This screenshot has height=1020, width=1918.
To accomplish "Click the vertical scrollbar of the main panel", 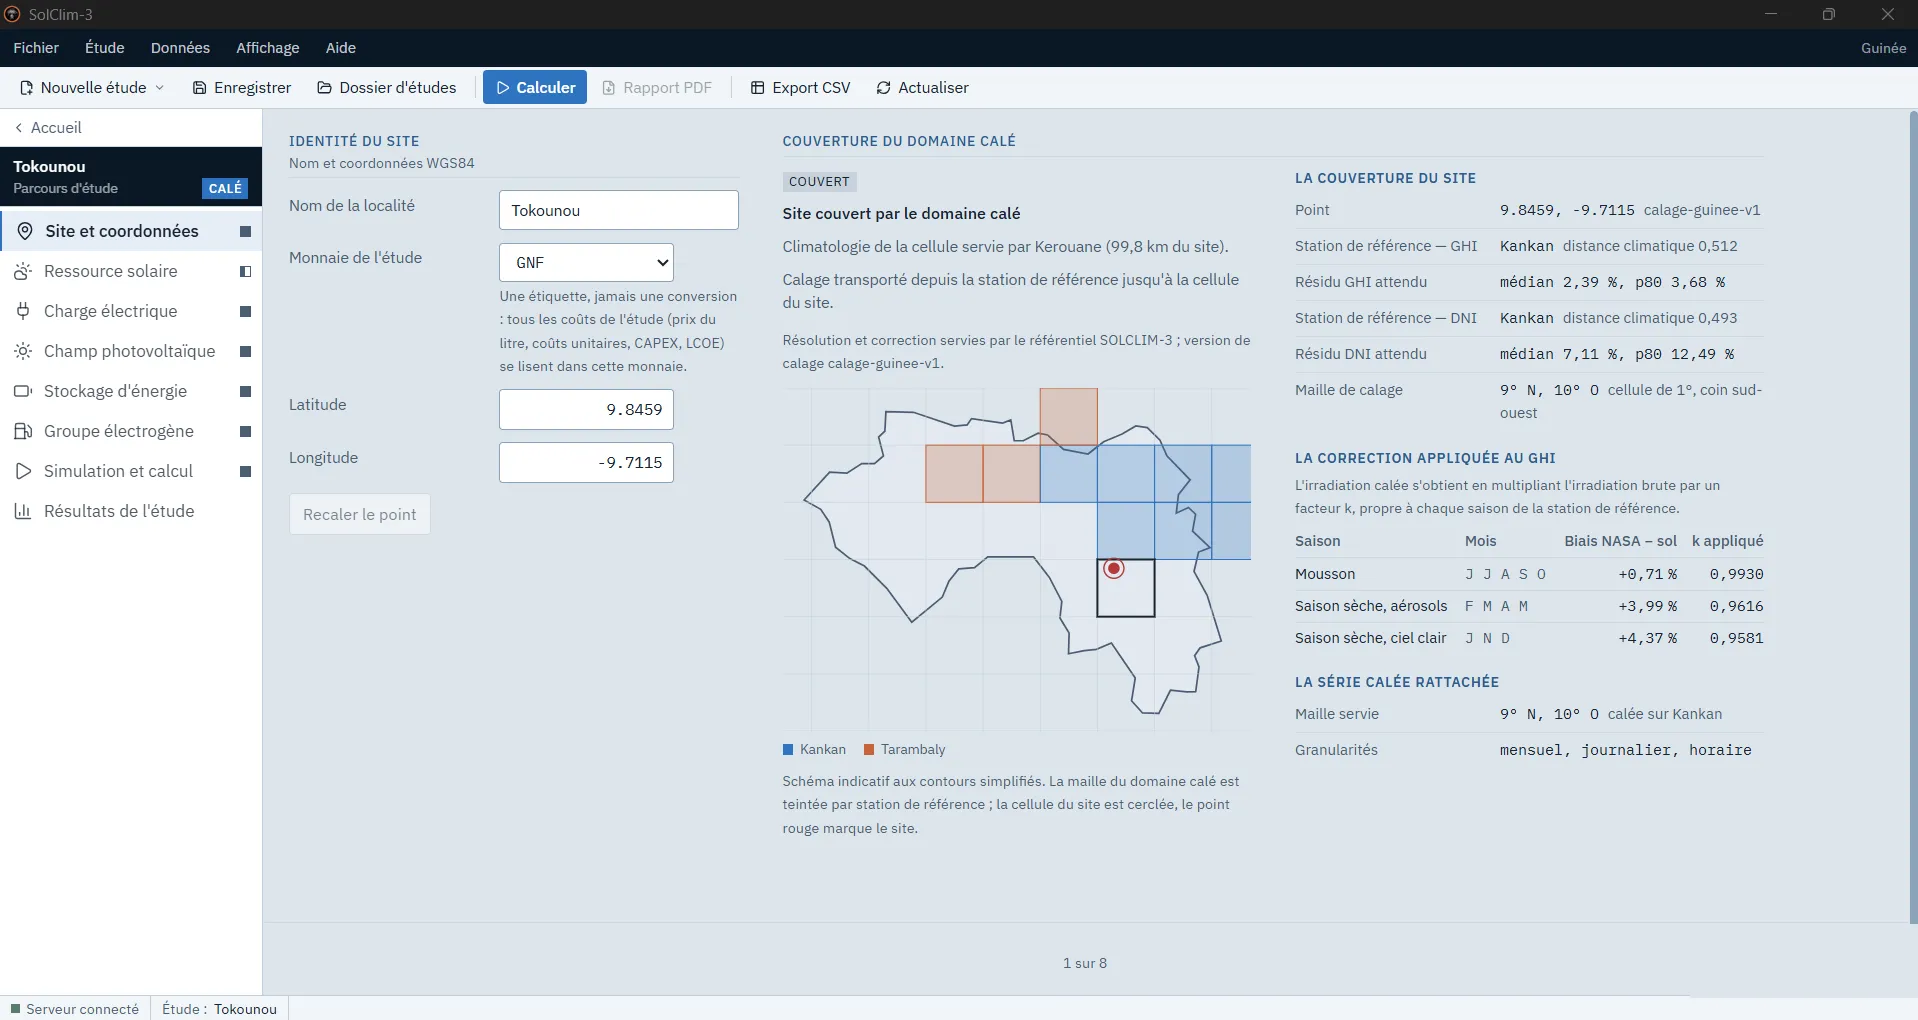I will [x=1913, y=516].
